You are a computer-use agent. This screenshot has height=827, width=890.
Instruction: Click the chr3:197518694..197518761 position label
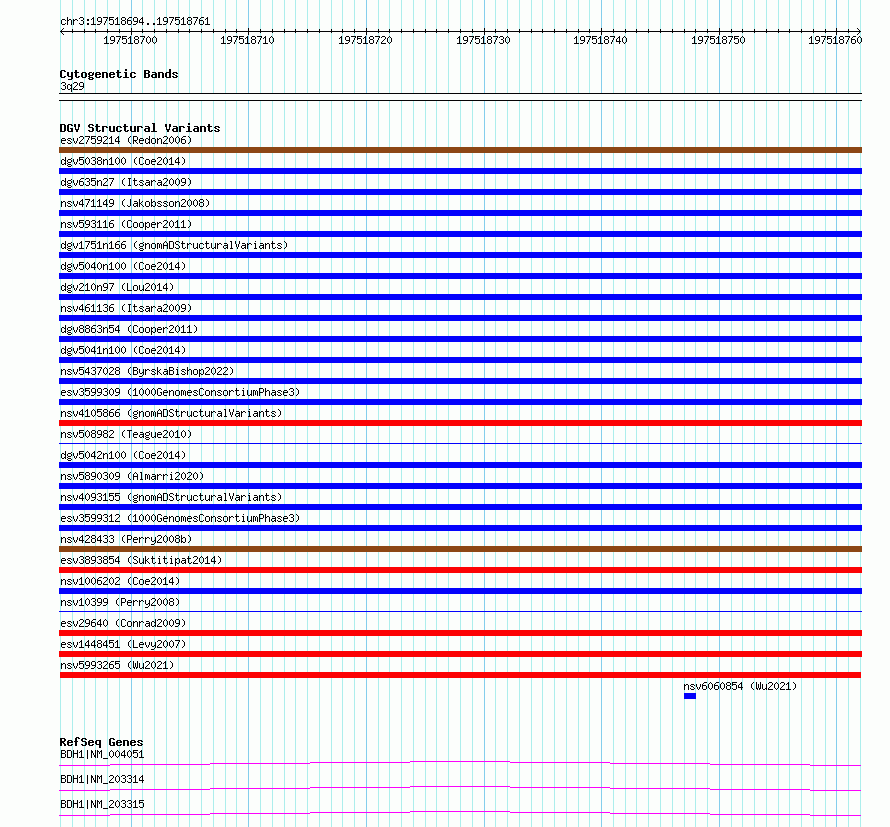[x=135, y=21]
